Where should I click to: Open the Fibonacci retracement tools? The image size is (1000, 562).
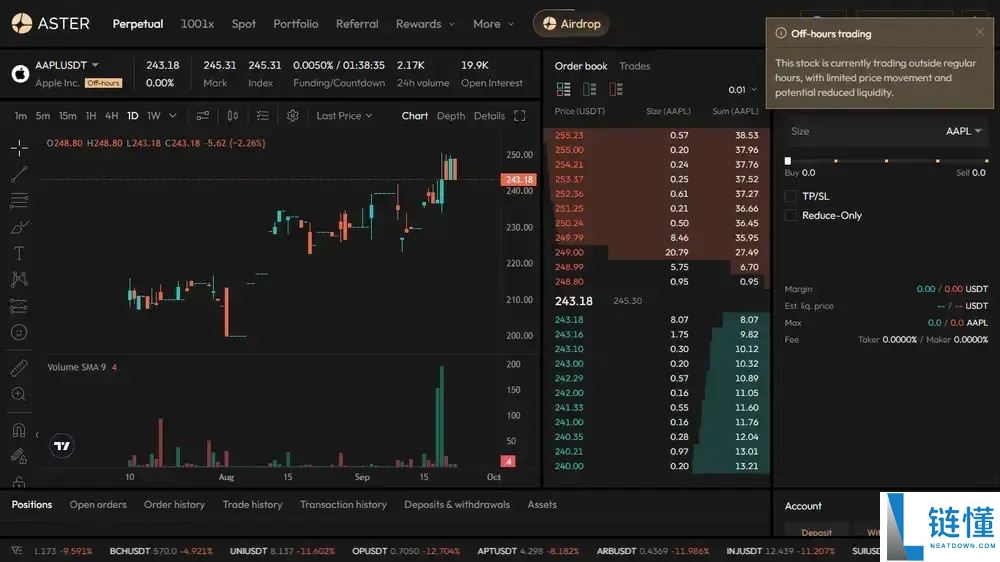point(19,200)
